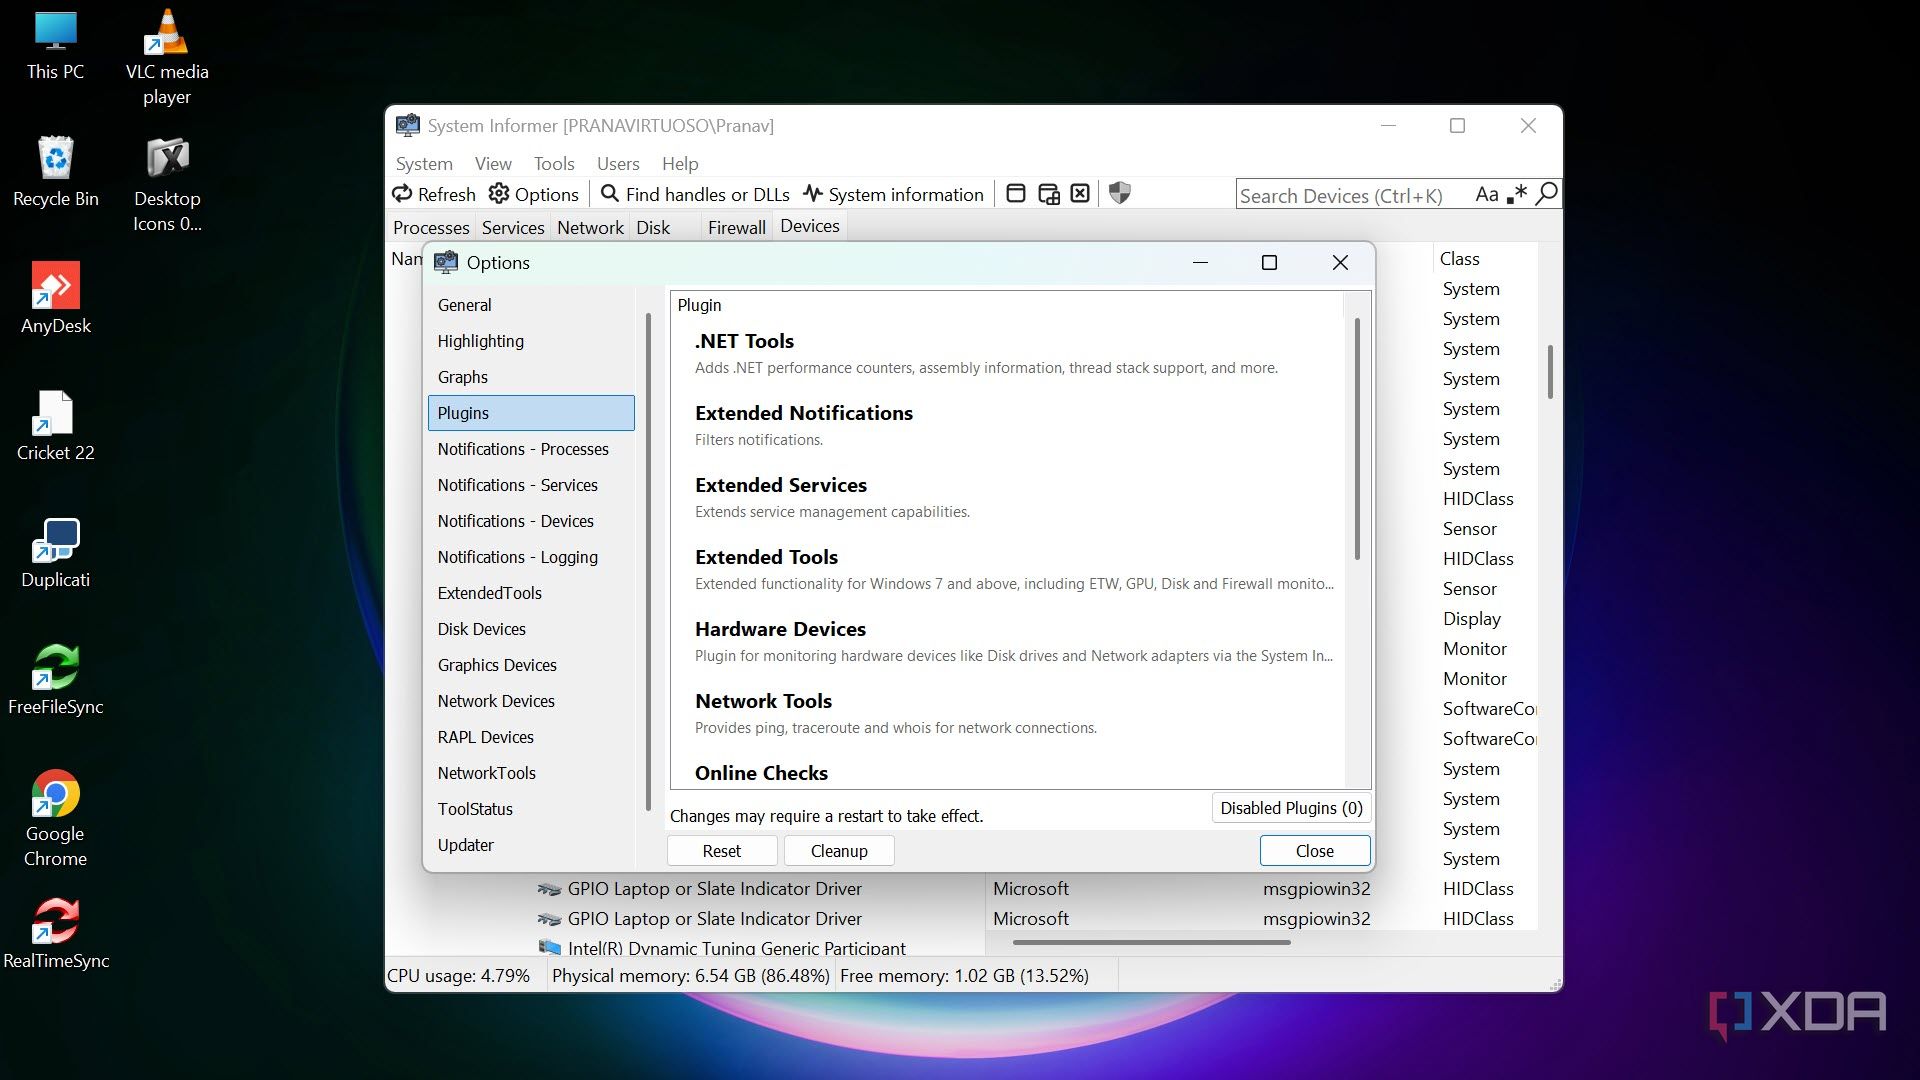1920x1080 pixels.
Task: Click the Cleanup button
Action: (x=839, y=851)
